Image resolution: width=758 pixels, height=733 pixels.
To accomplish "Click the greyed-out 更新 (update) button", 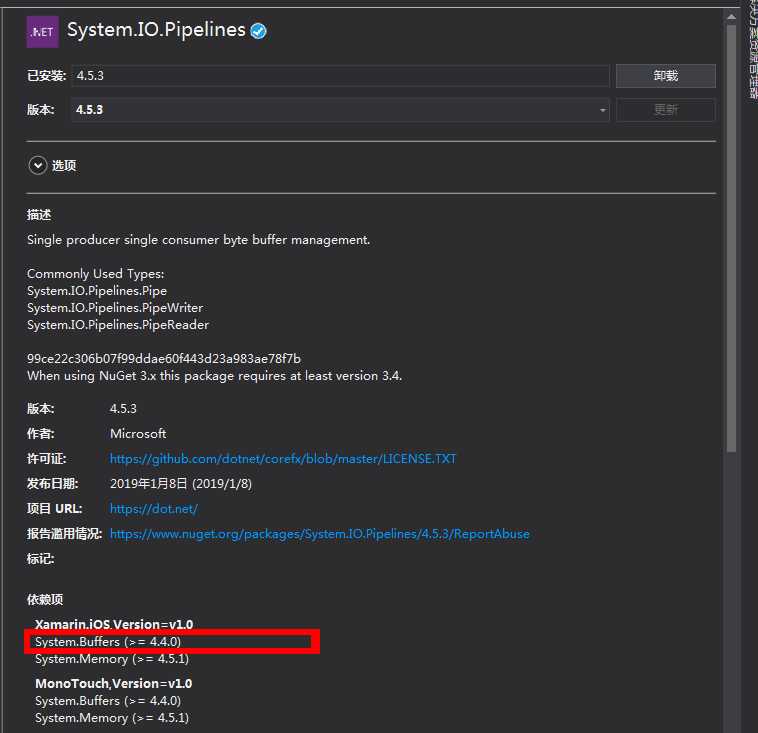I will coord(666,110).
